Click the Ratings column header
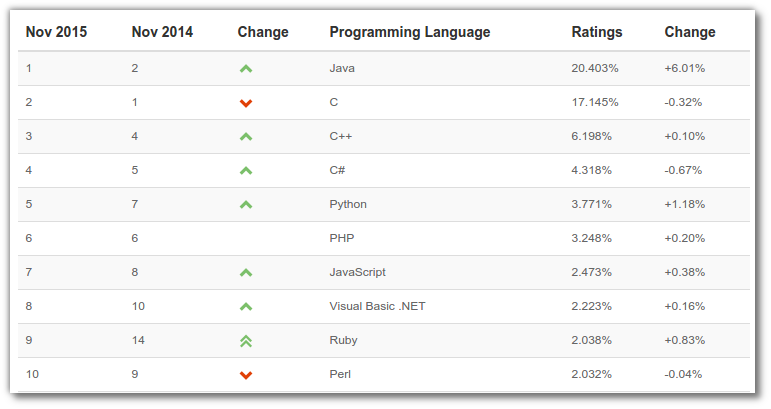The width and height of the screenshot is (771, 409). [x=597, y=32]
